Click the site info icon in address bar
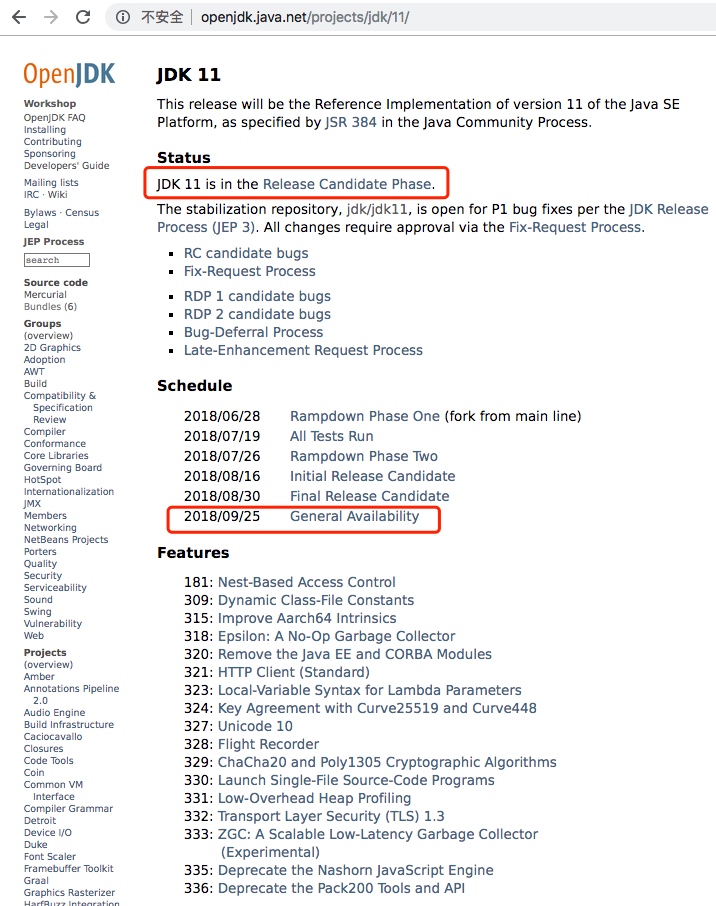716x906 pixels. [x=123, y=17]
